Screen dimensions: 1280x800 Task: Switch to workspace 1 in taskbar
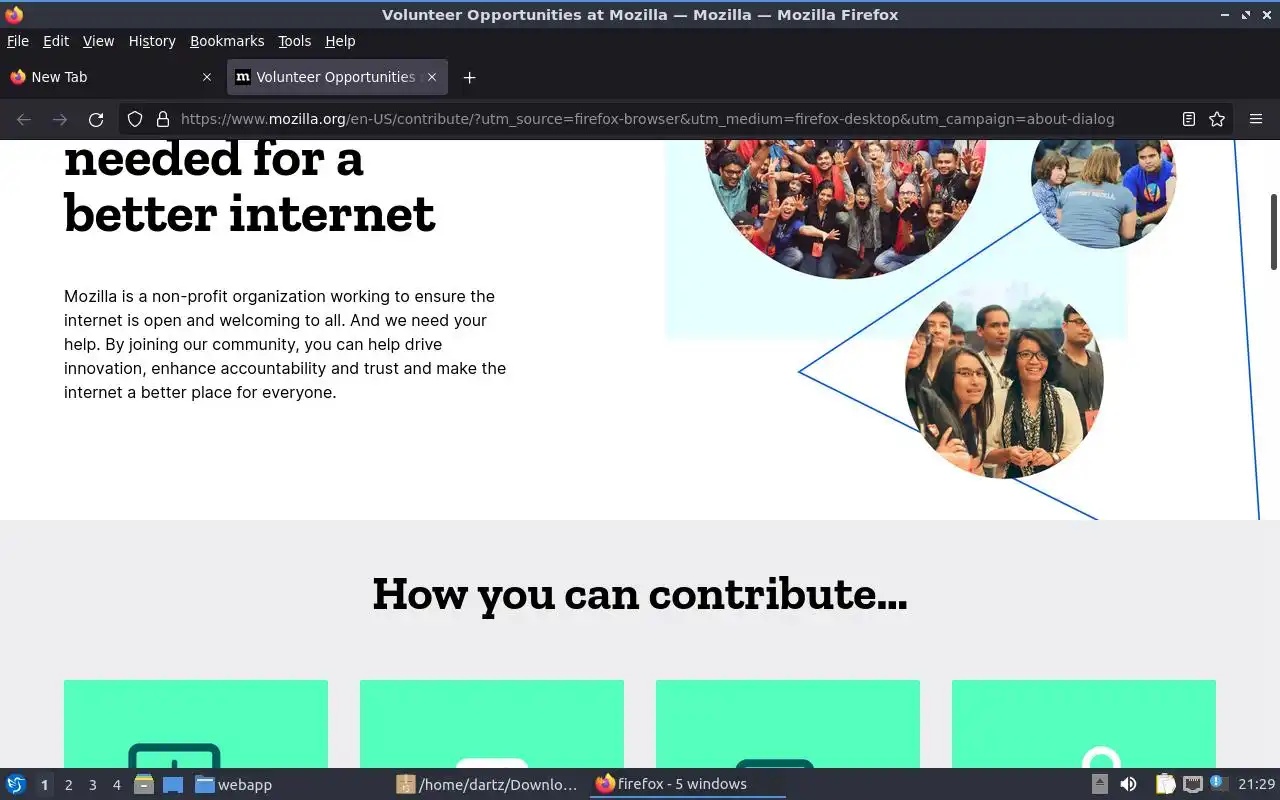pos(44,785)
